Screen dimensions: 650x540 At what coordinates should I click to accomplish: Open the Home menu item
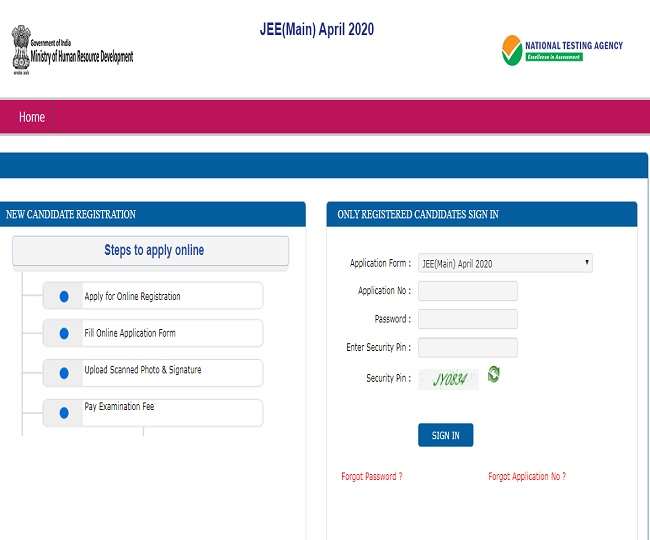pos(32,118)
